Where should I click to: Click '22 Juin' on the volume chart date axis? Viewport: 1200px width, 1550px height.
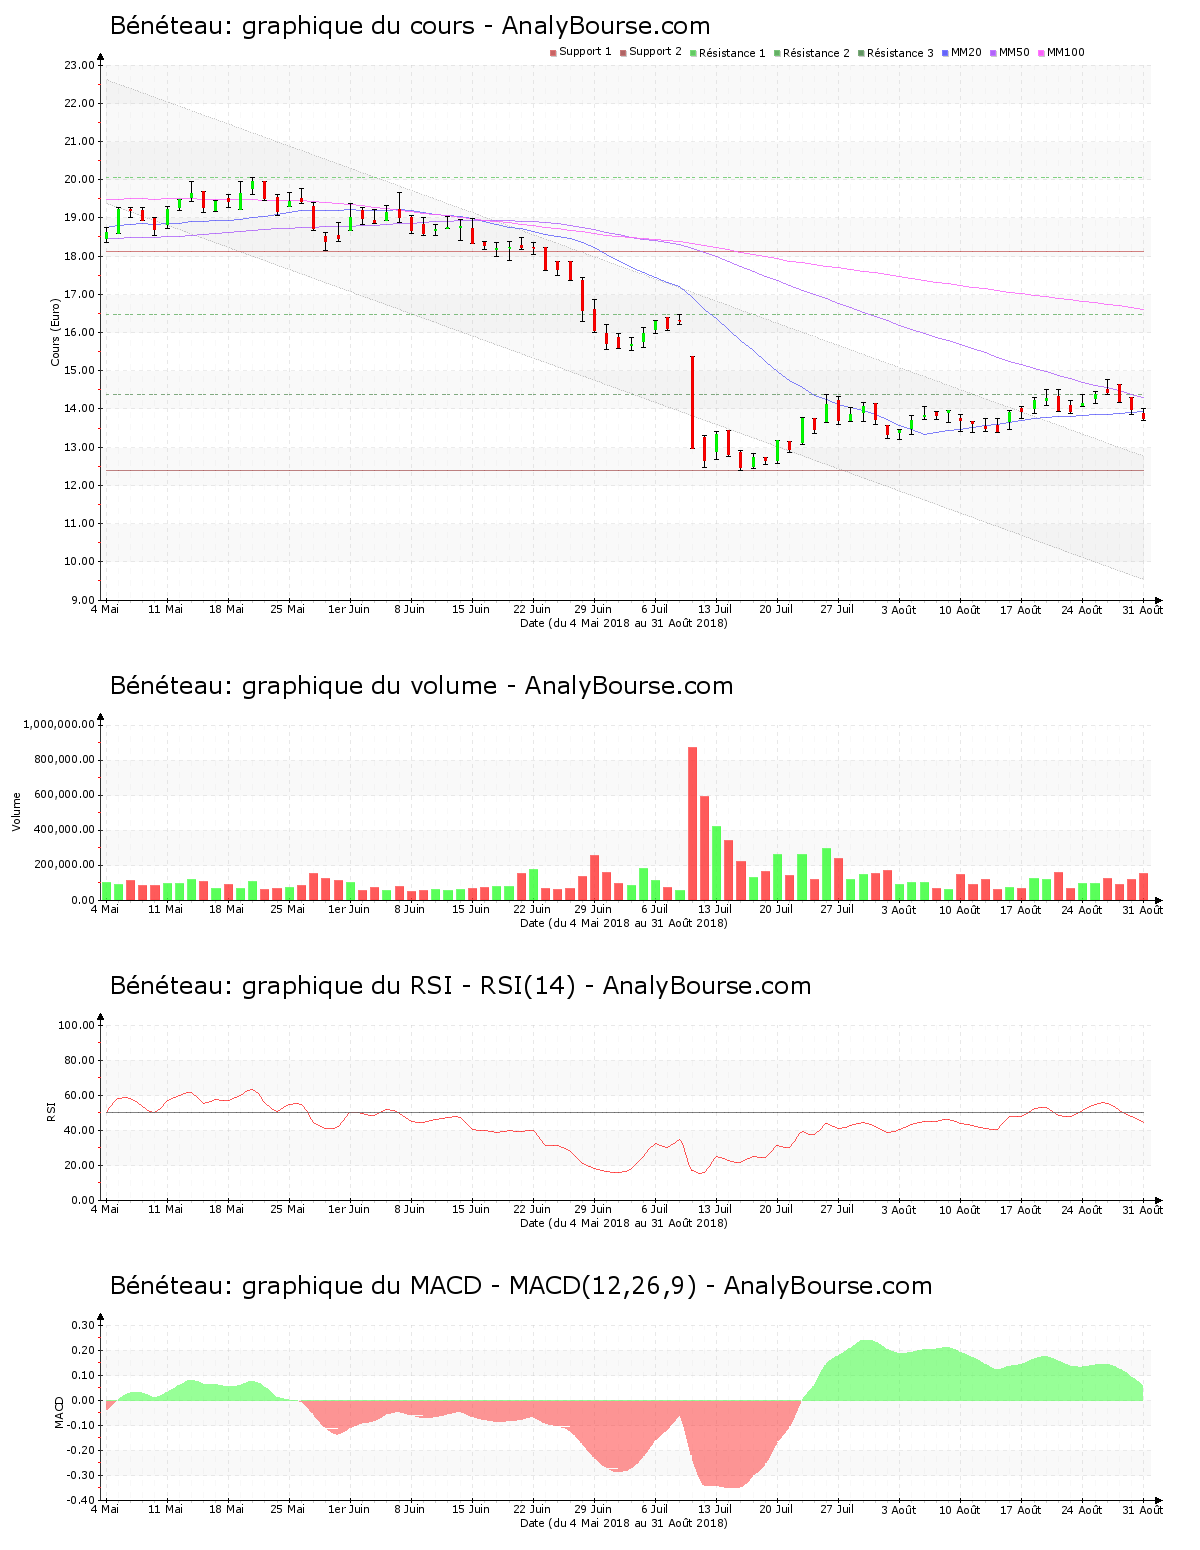click(532, 909)
